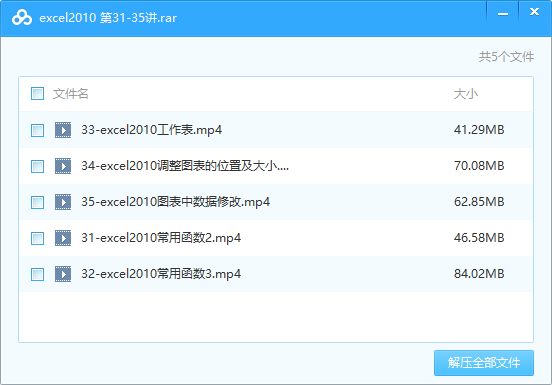
Task: Select file name 35-excel2010图表中数据修改.mp4
Action: 176,202
